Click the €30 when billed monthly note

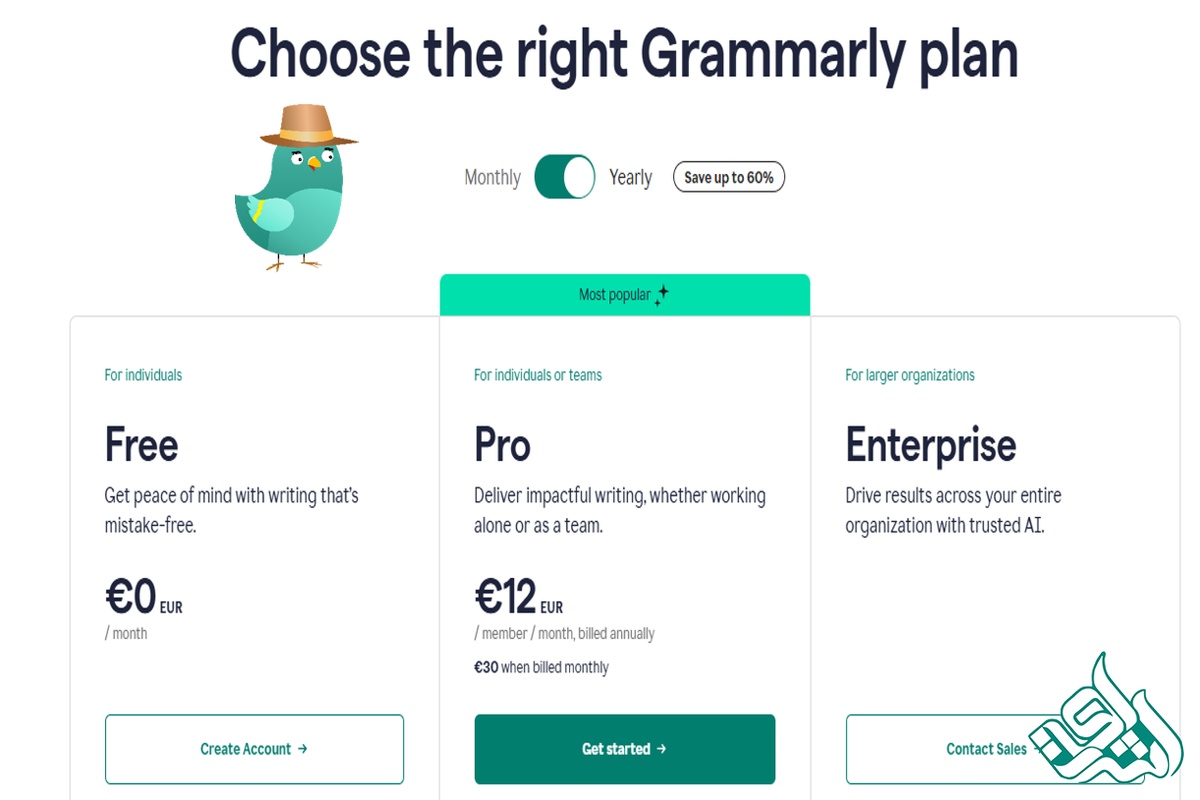(541, 667)
